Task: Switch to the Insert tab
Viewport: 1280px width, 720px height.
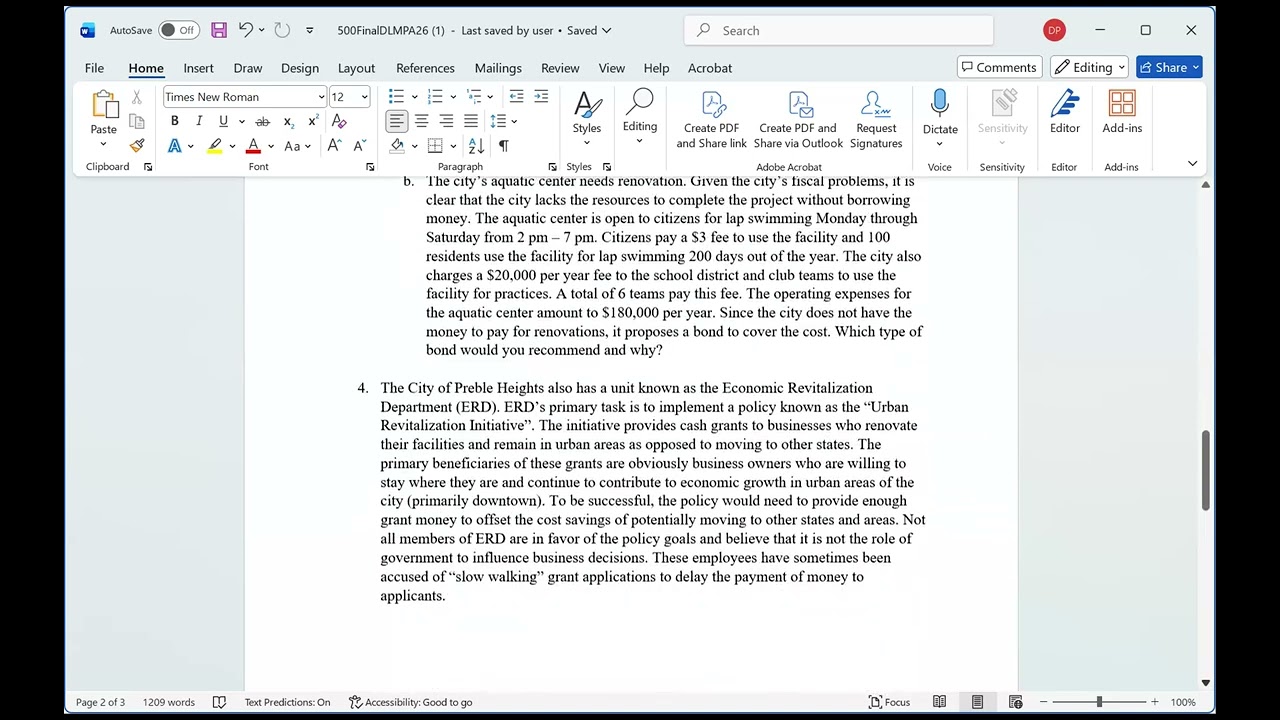Action: tap(198, 68)
